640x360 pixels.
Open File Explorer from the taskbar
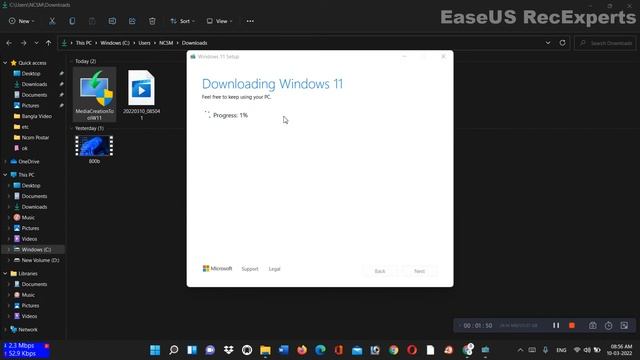click(x=265, y=350)
